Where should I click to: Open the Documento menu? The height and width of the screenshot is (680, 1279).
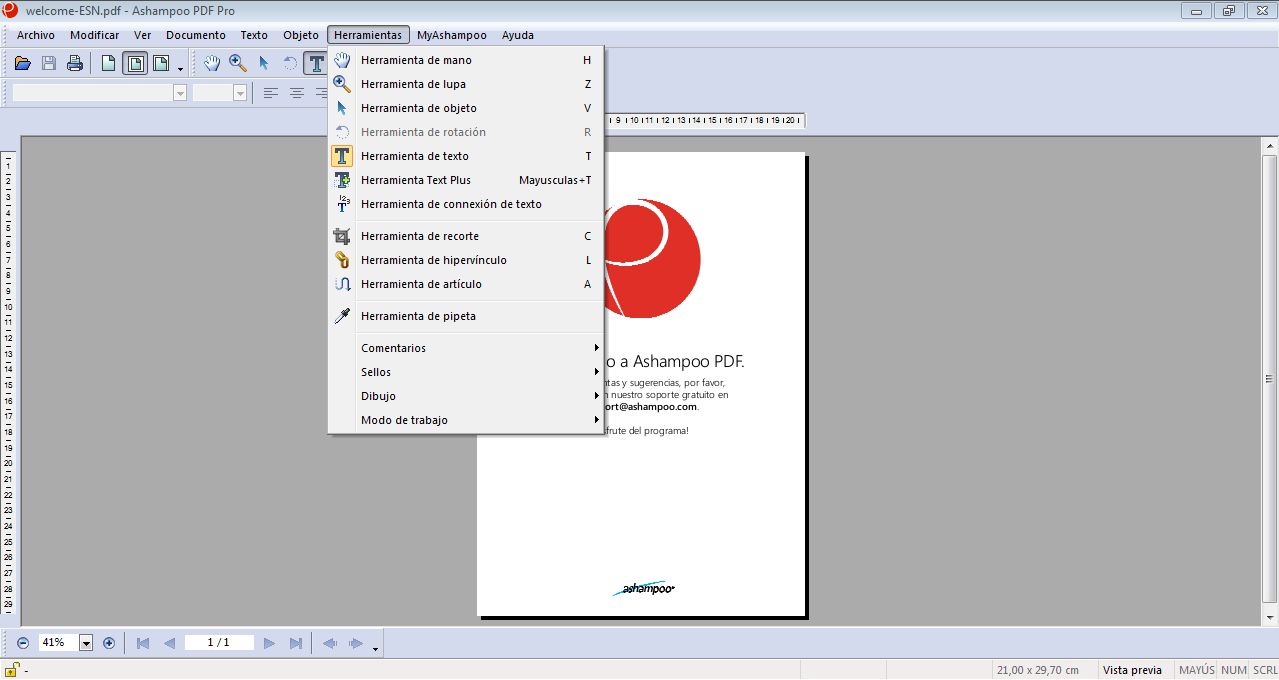click(x=196, y=35)
